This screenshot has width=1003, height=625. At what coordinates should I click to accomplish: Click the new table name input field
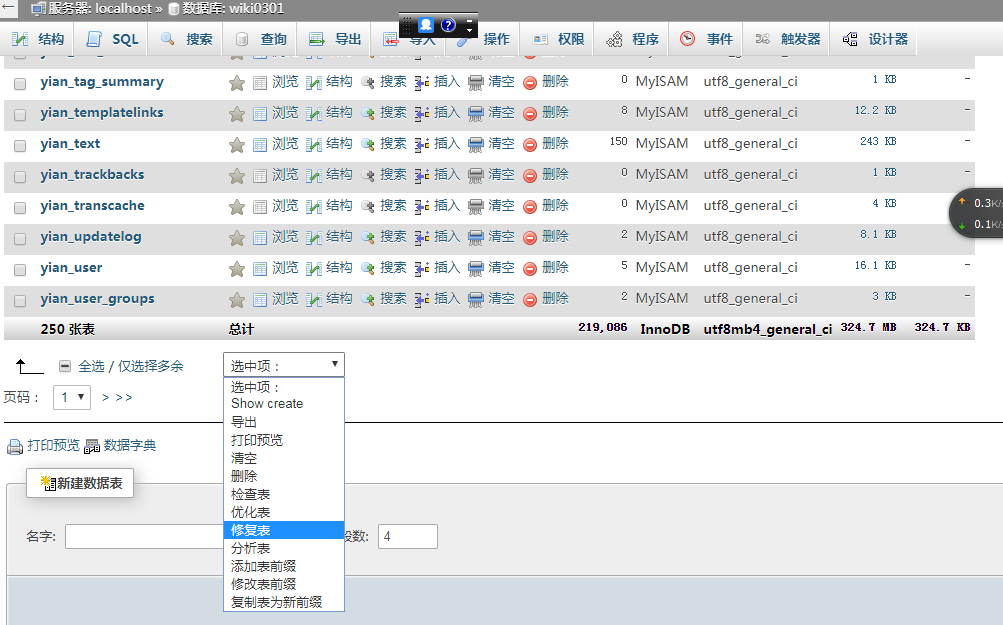145,536
